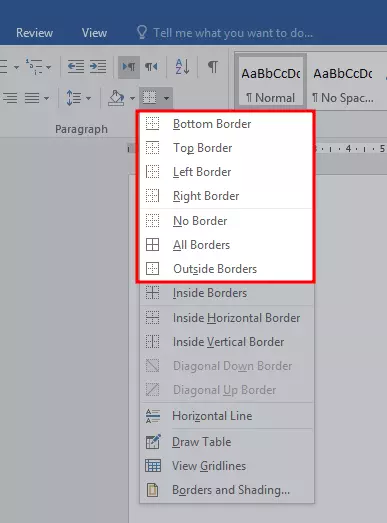Screen dimensions: 387x523
Task: Click the View Gridlines table icon
Action: click(x=153, y=466)
